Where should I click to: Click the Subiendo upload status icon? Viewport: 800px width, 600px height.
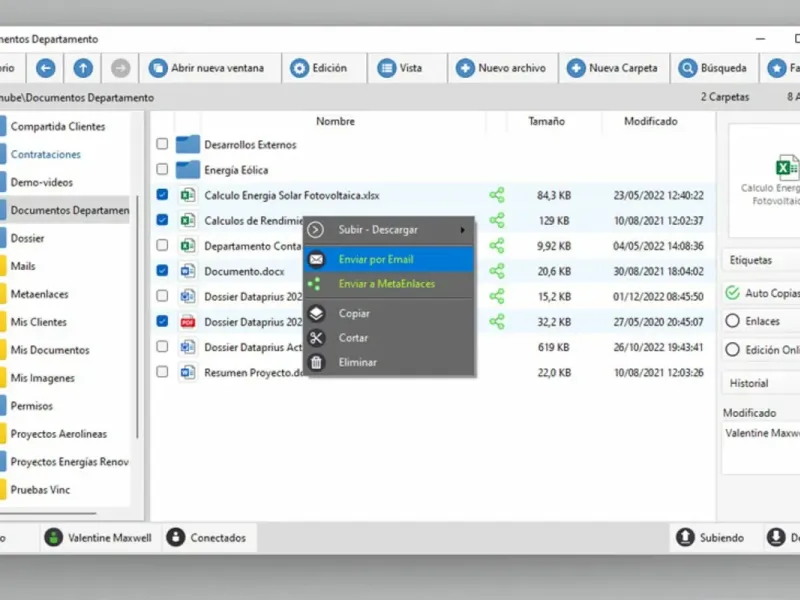pos(685,537)
